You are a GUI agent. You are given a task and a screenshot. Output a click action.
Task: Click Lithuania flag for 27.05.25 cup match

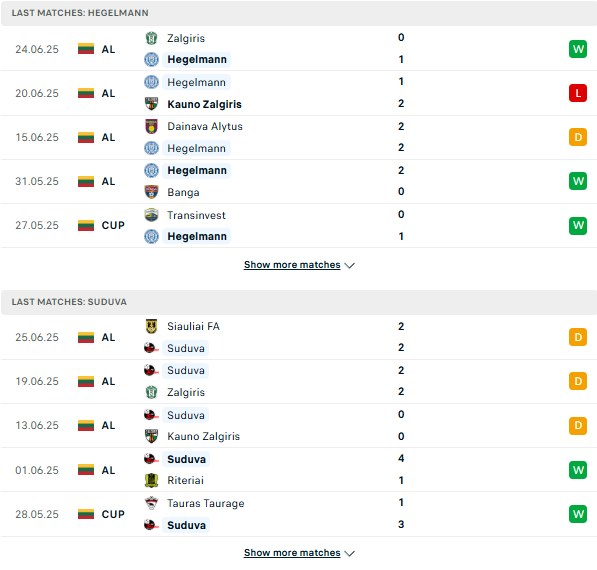(x=86, y=225)
